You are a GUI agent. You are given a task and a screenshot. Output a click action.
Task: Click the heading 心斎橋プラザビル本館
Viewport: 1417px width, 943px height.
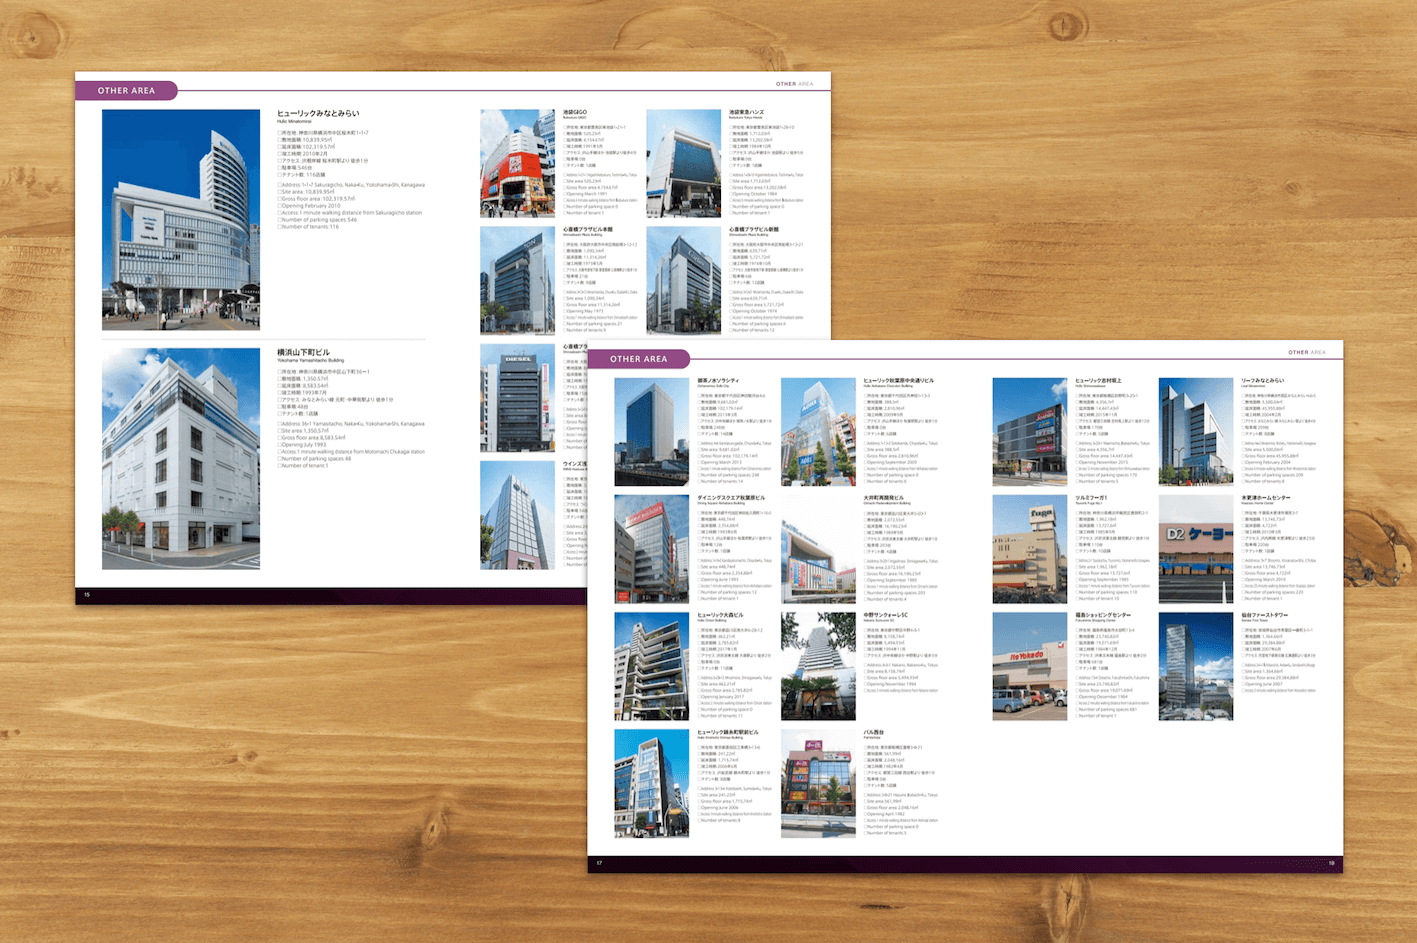(x=588, y=229)
